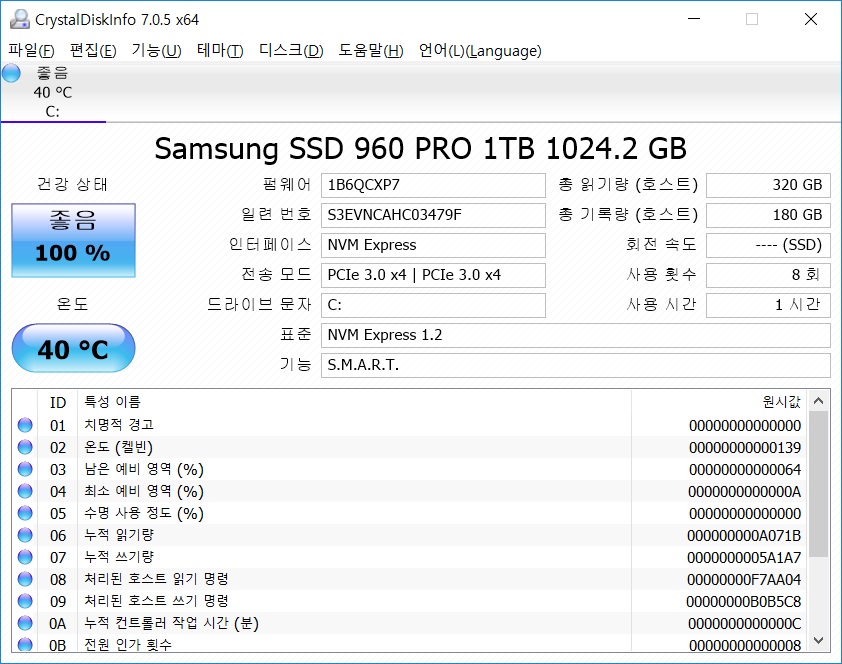The width and height of the screenshot is (842, 664).
Task: Click the drive letter field C:
Action: pos(433,305)
